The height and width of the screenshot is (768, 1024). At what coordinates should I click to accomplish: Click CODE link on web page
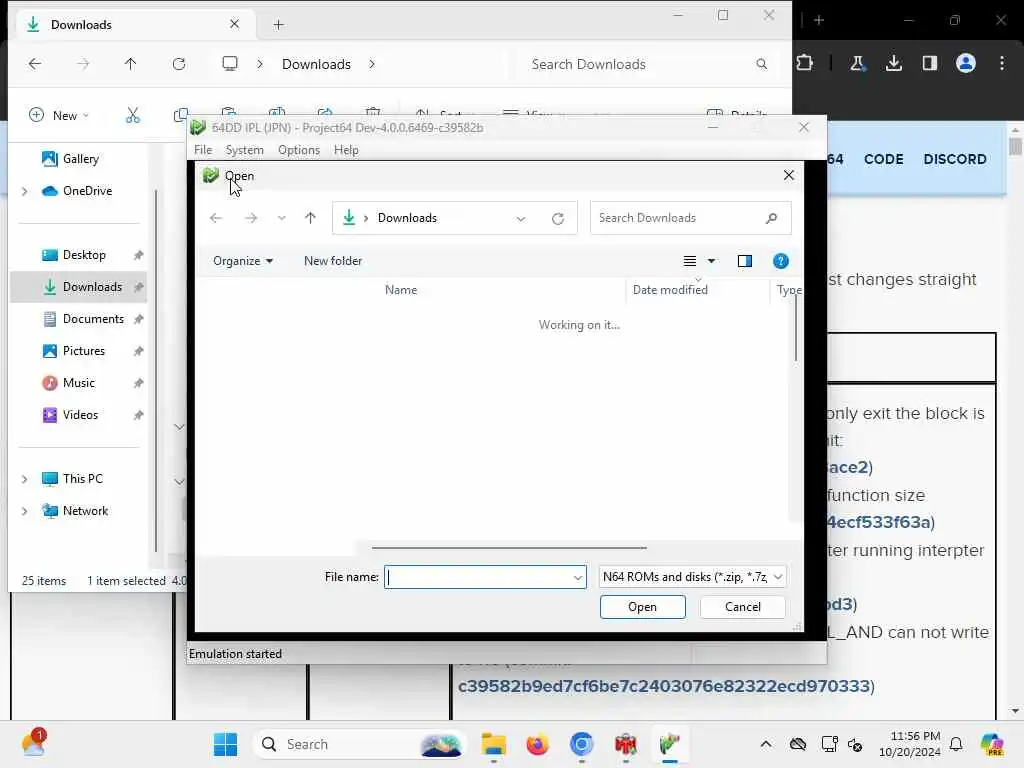[x=884, y=159]
